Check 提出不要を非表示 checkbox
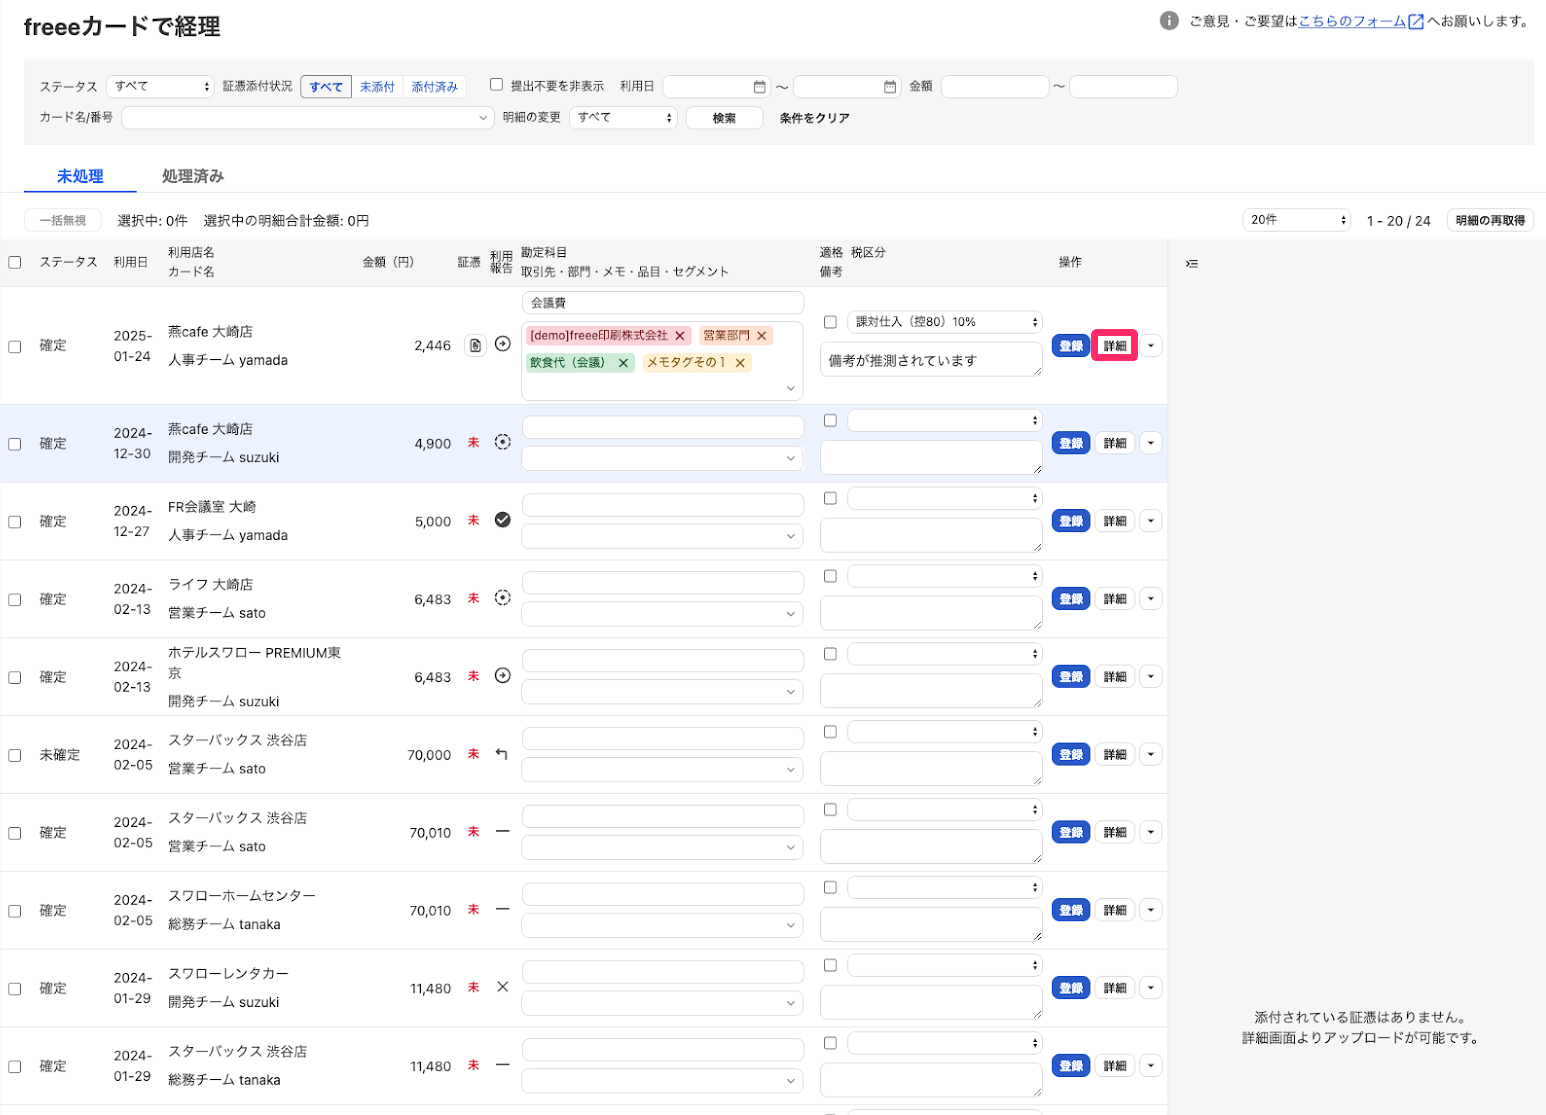 [496, 85]
